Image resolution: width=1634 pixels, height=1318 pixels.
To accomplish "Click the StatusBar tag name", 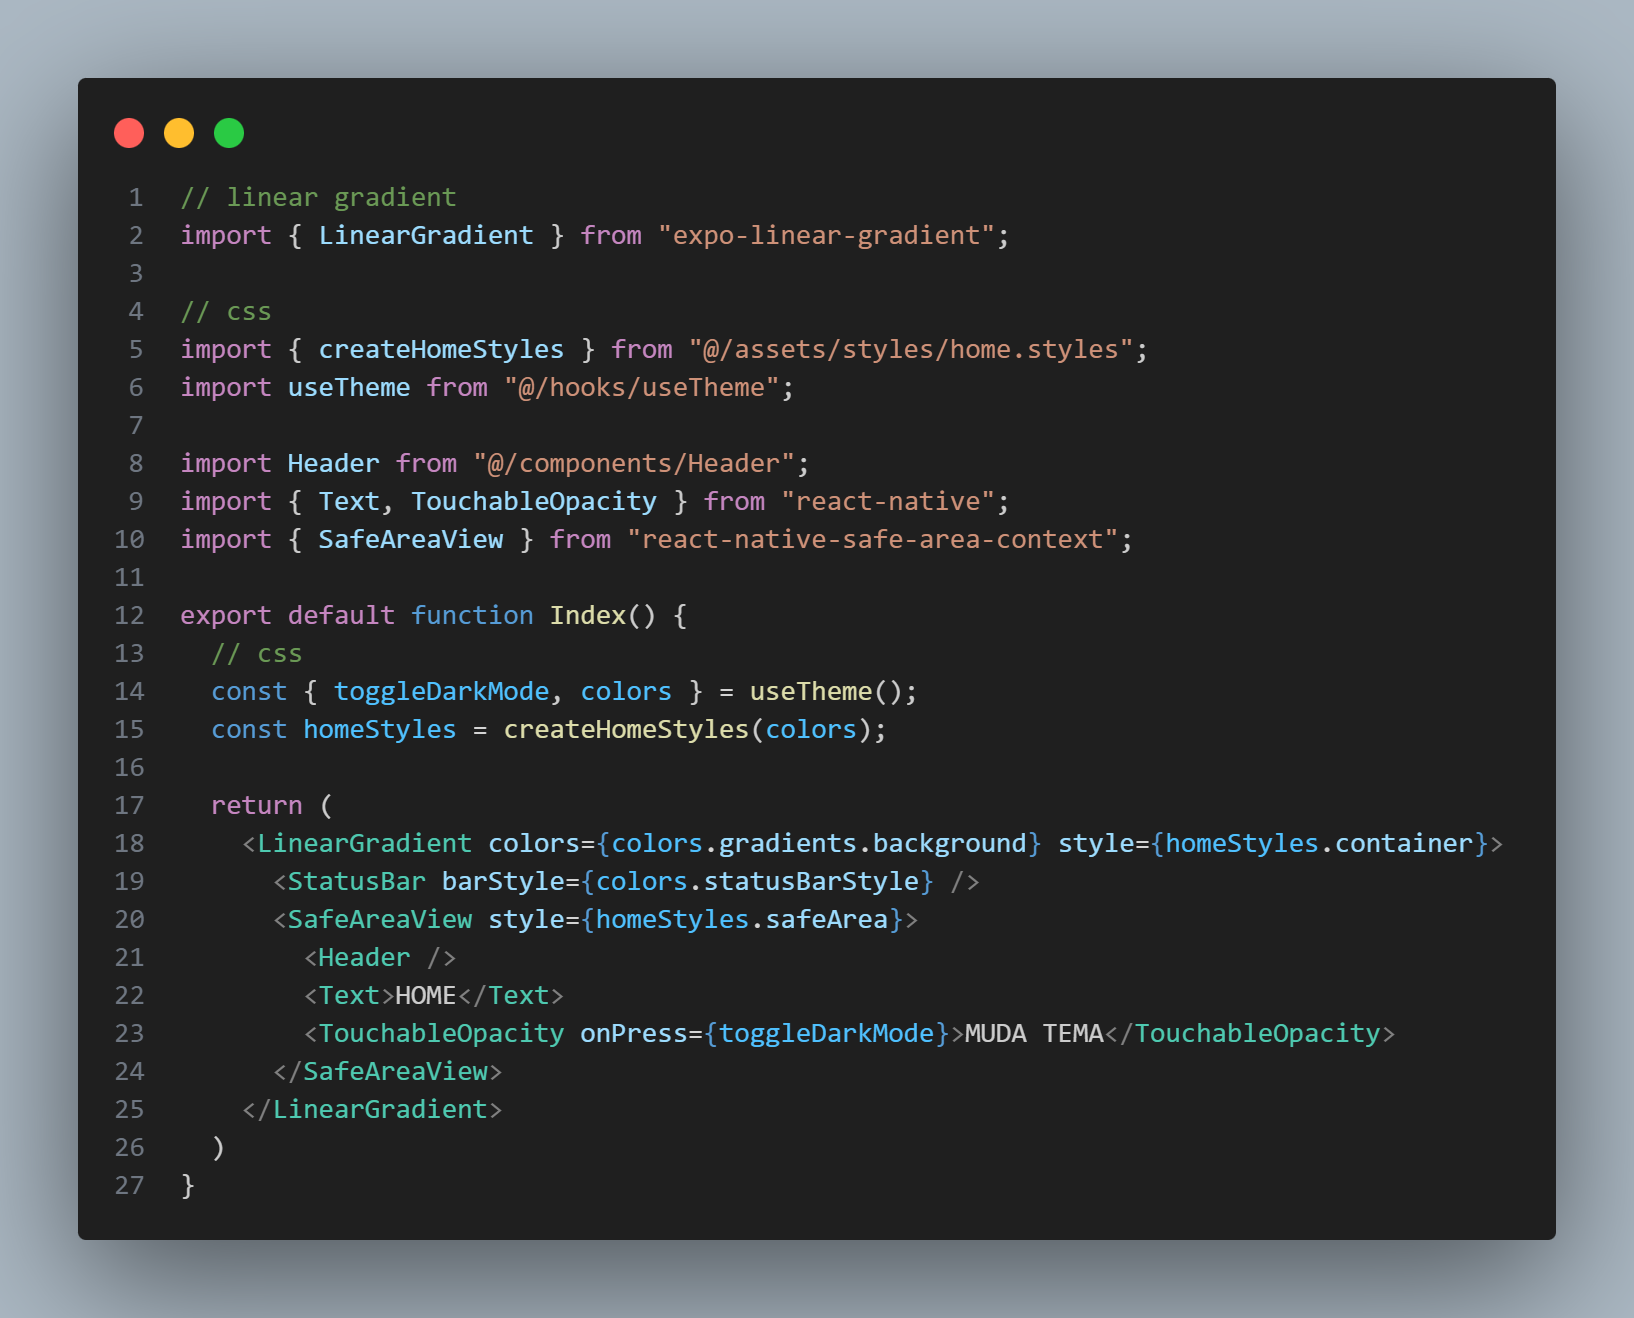I will [x=356, y=881].
